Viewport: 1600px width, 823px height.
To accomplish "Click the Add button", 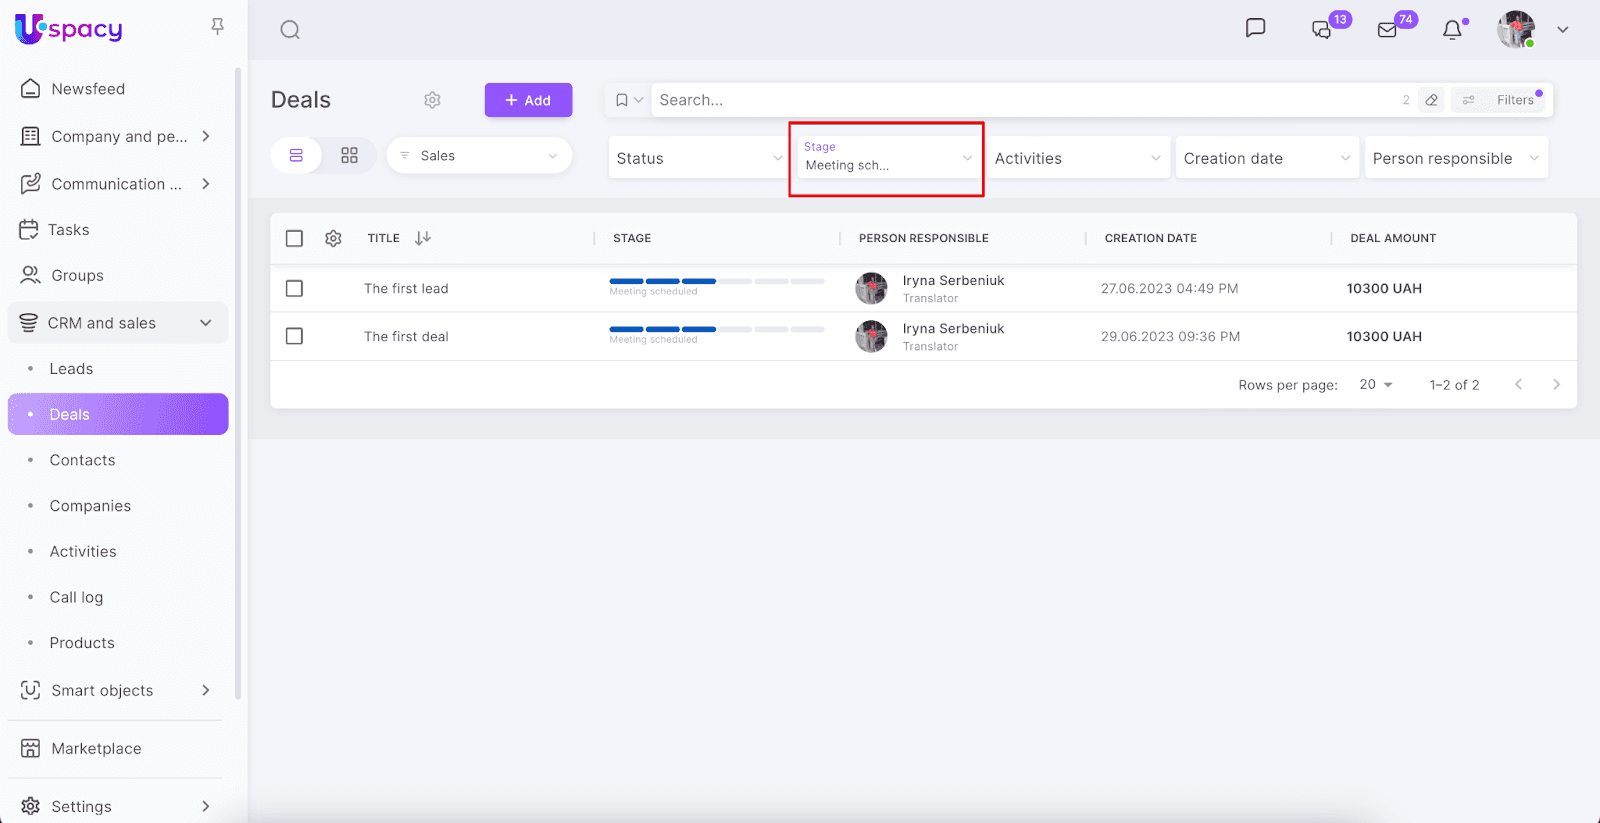I will (528, 100).
